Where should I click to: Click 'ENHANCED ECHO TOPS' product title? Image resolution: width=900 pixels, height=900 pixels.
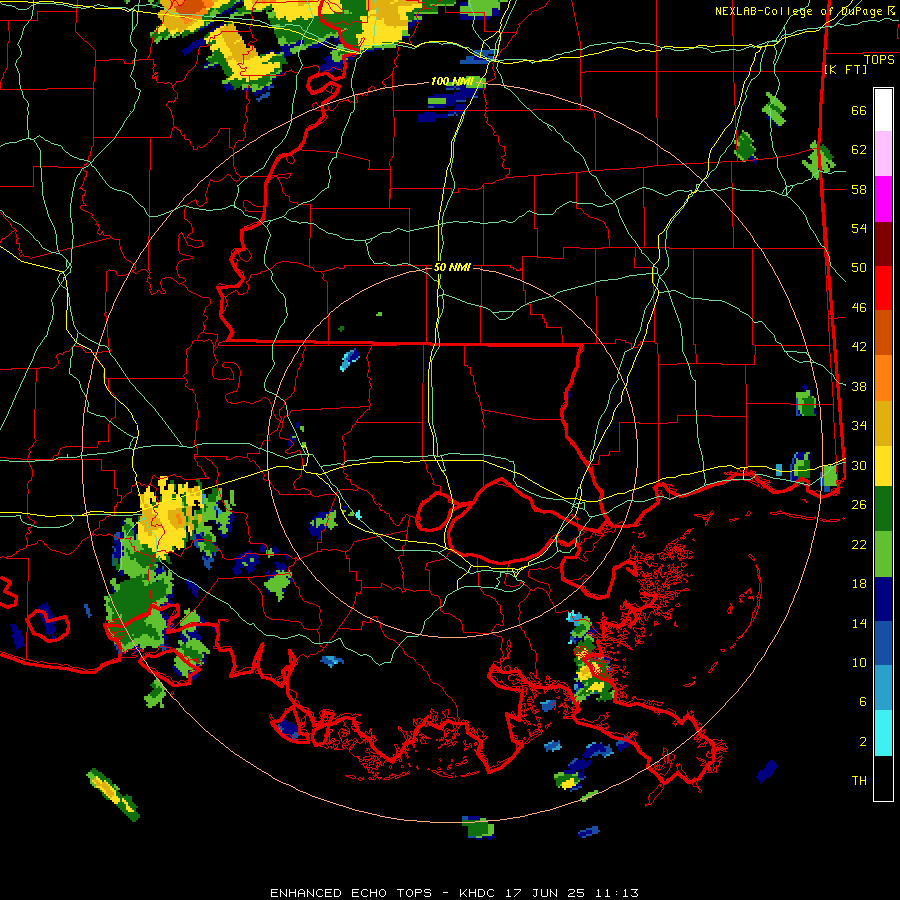click(x=351, y=893)
